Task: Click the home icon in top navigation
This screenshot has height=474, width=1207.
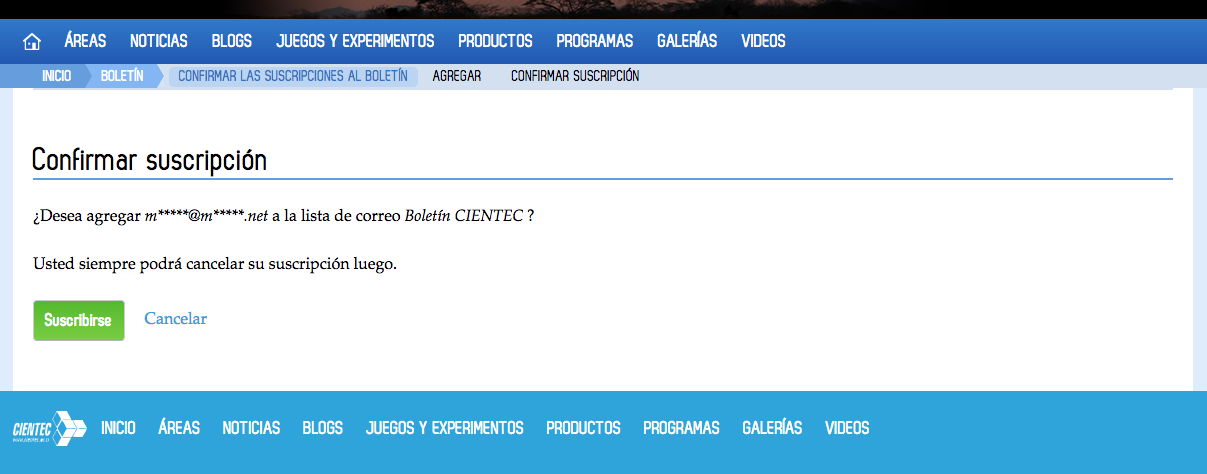Action: pos(32,42)
